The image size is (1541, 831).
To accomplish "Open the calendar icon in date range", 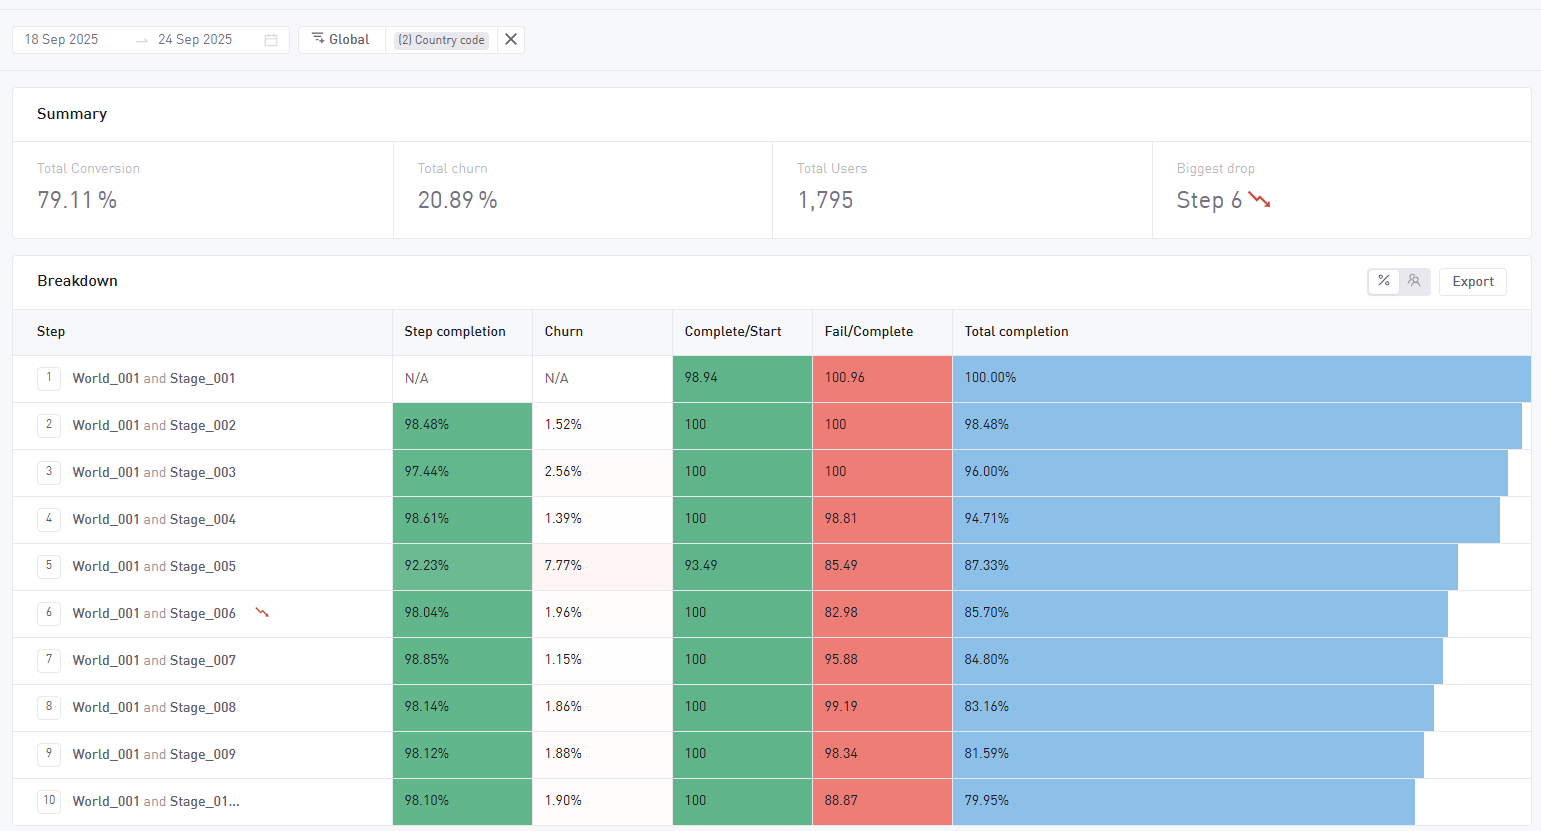I will pyautogui.click(x=271, y=40).
